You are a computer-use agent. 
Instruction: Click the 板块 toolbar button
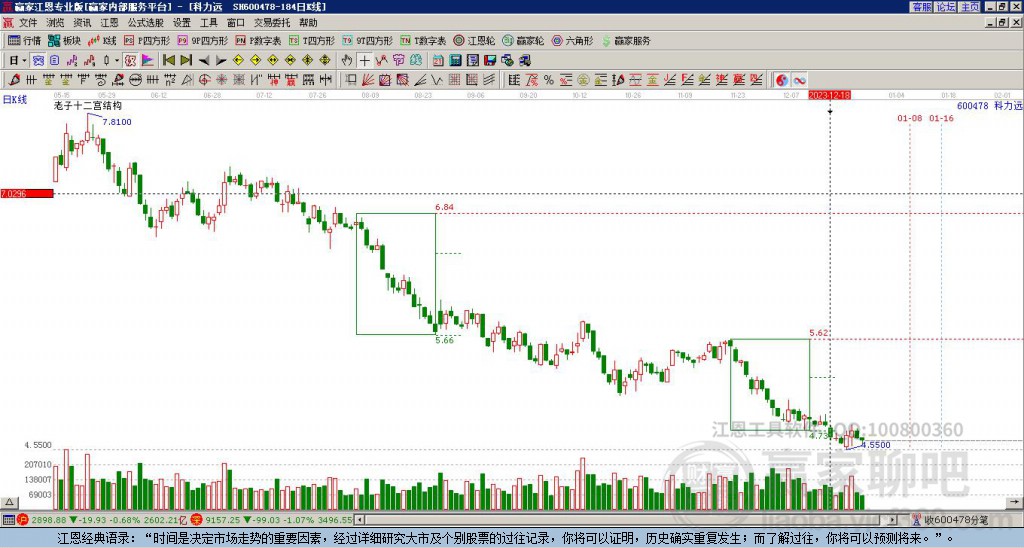(65, 40)
